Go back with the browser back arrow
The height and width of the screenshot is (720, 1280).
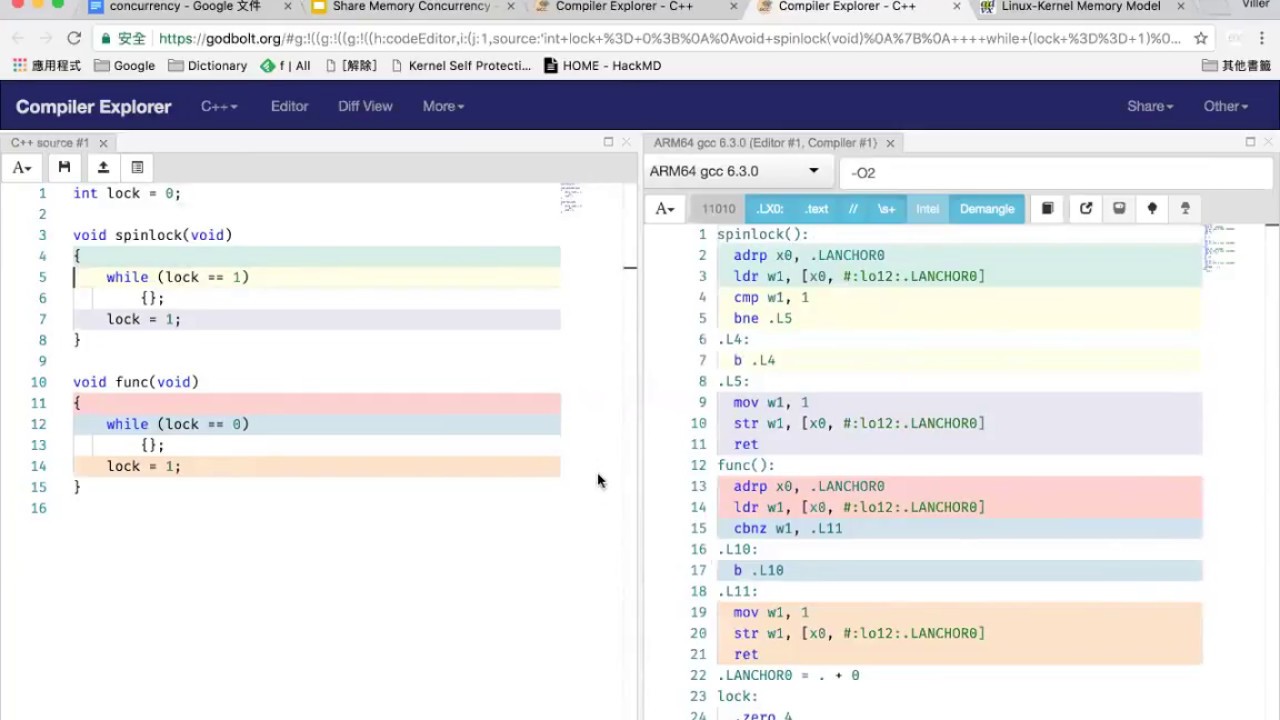[x=18, y=39]
